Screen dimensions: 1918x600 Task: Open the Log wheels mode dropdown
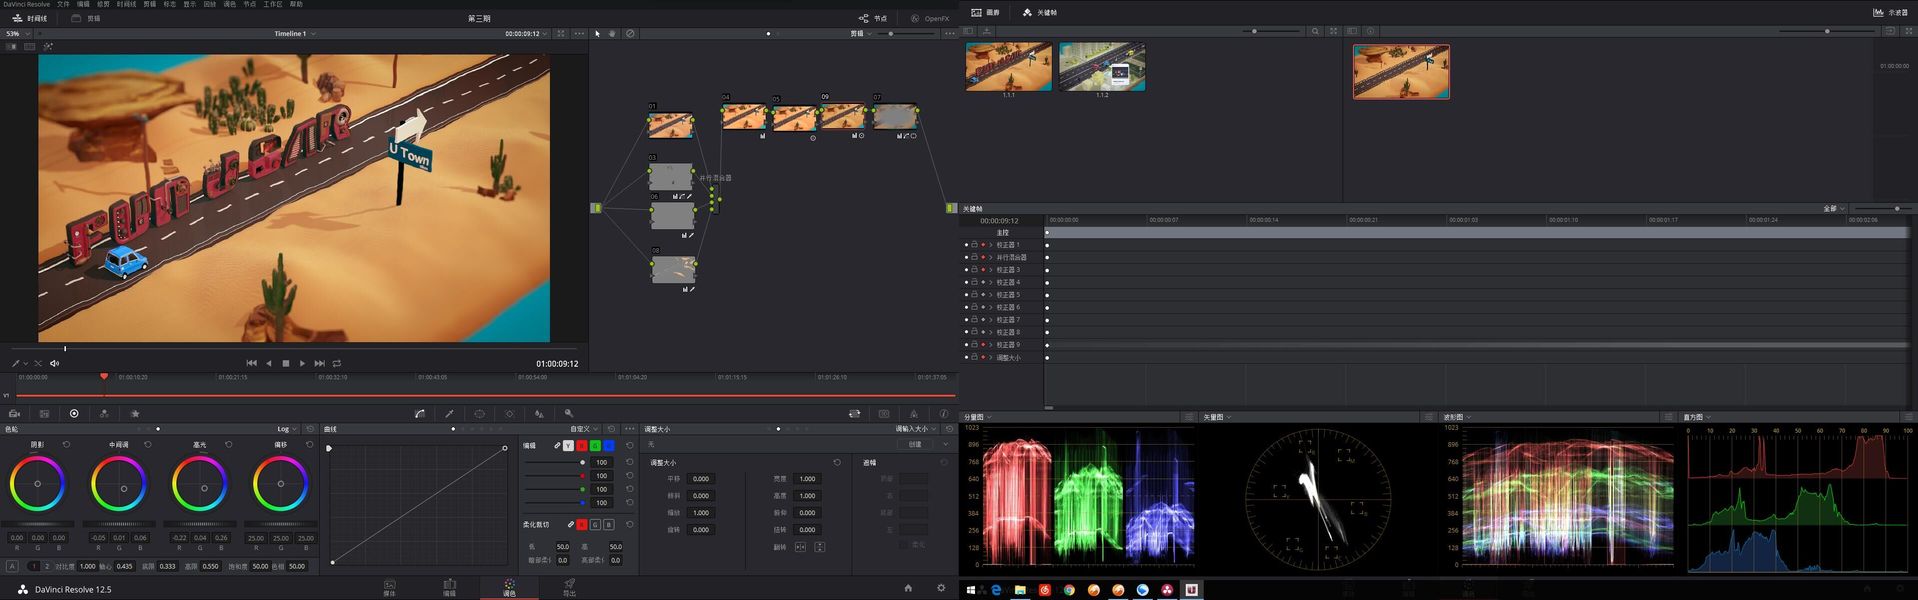[286, 429]
